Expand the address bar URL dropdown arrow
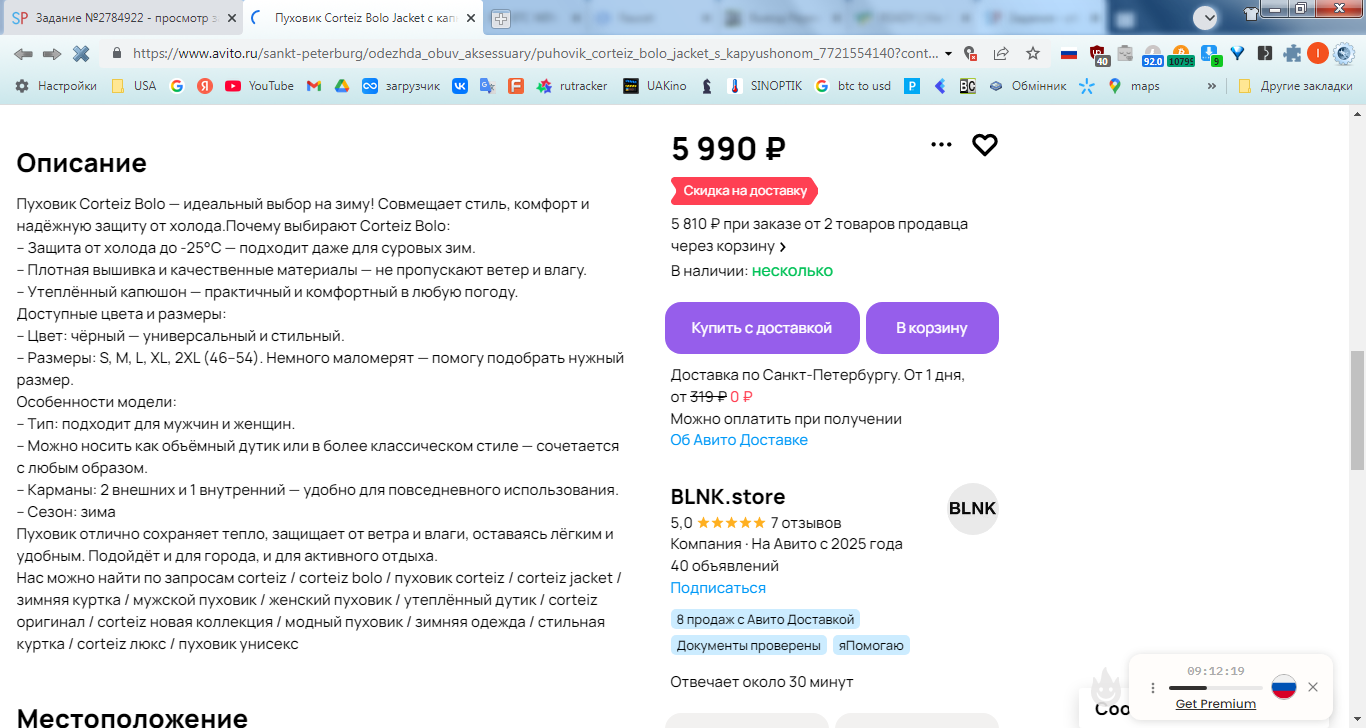 [x=948, y=54]
